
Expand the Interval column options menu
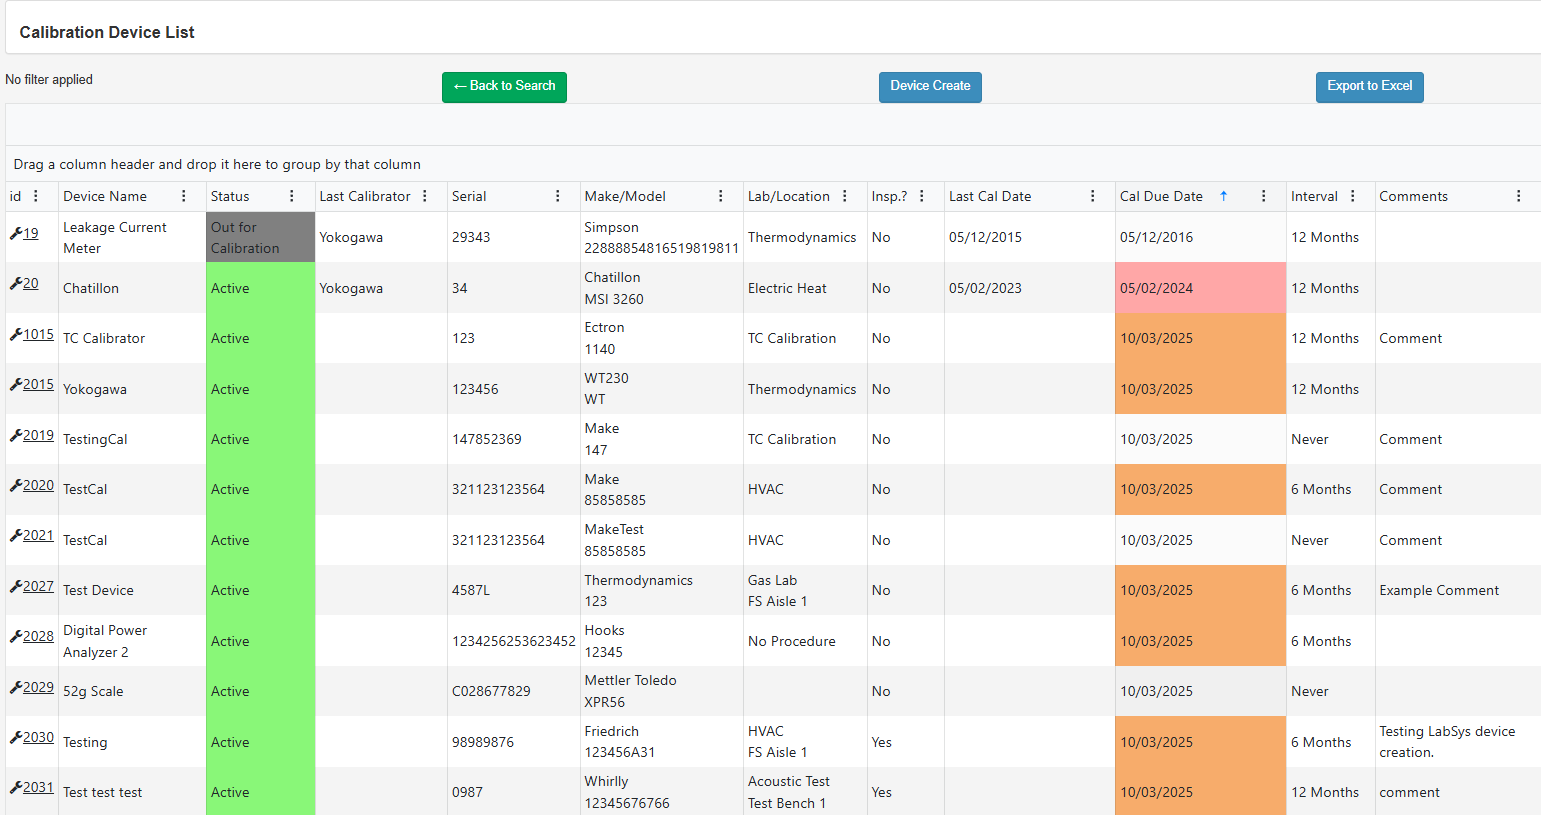(x=1352, y=196)
